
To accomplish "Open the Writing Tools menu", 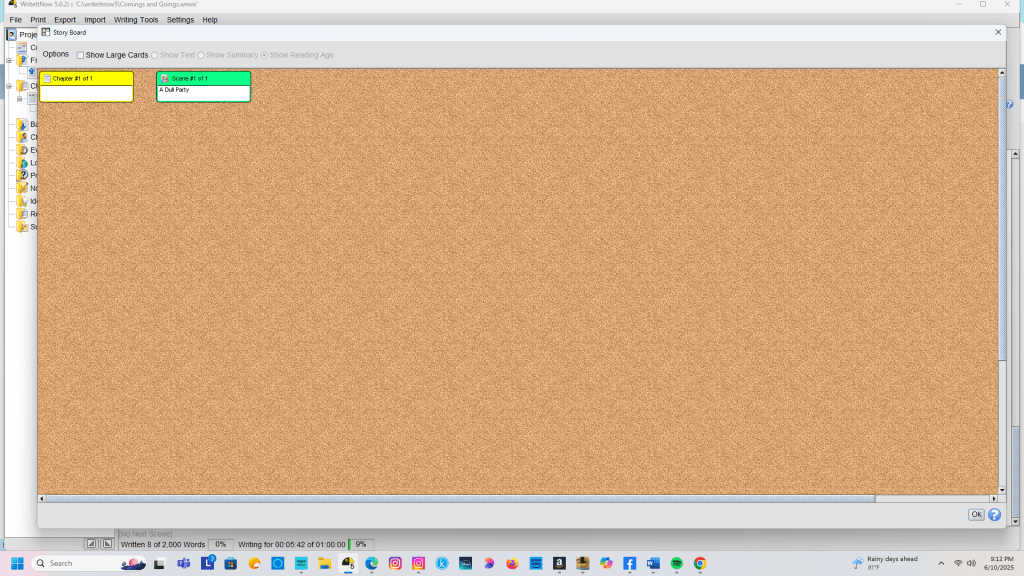I will pos(135,20).
